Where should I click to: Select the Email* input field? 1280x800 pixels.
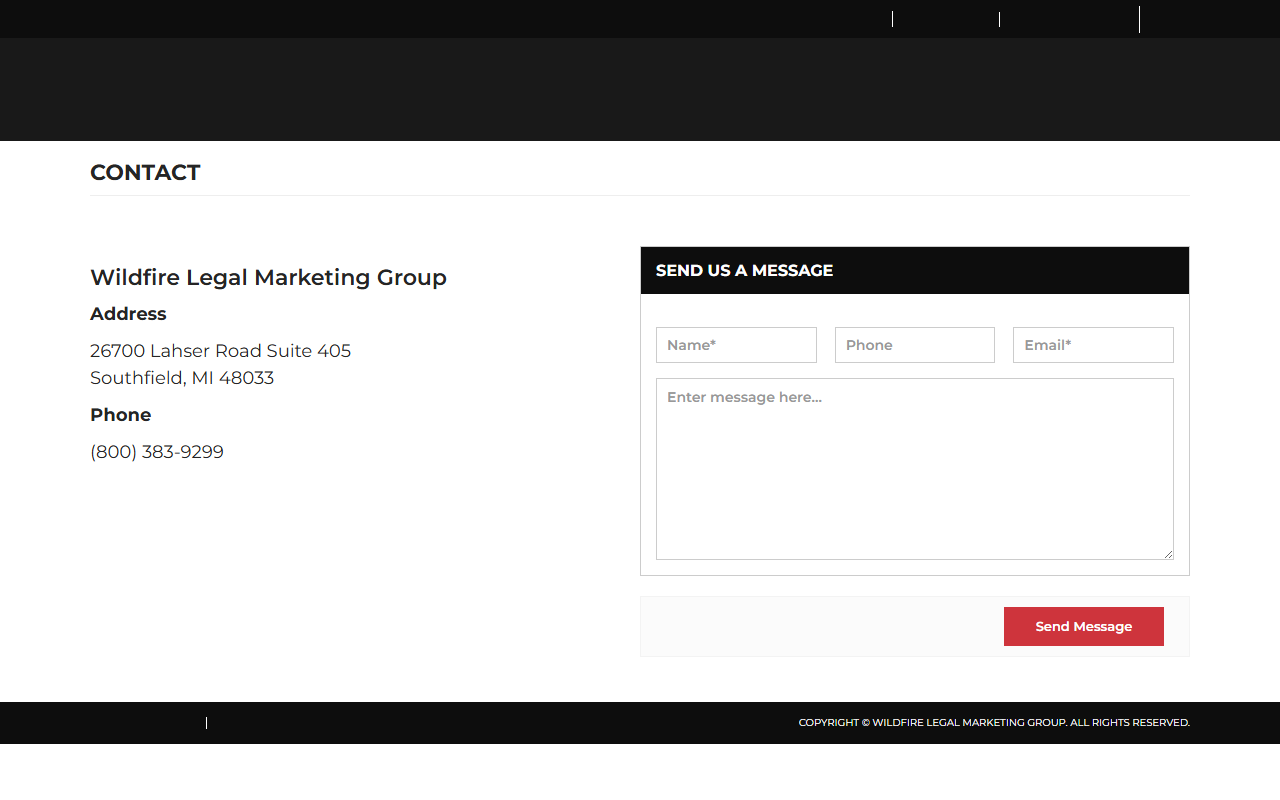click(x=1093, y=345)
